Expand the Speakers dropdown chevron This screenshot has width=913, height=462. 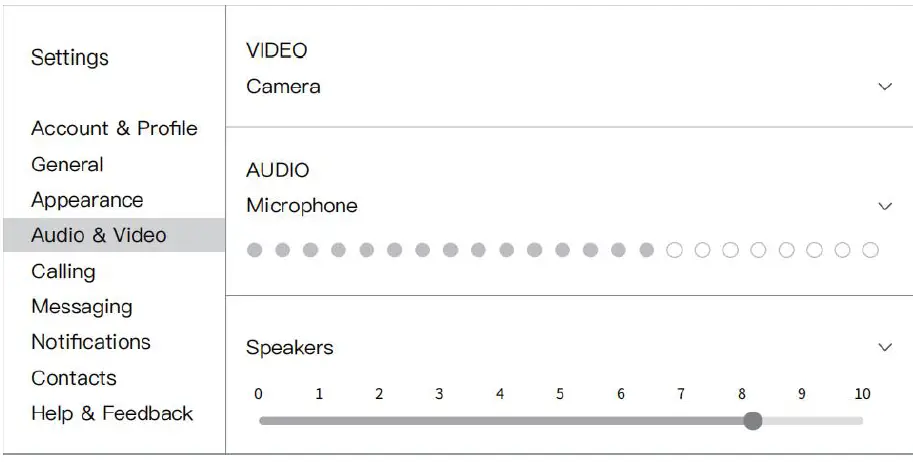click(884, 348)
